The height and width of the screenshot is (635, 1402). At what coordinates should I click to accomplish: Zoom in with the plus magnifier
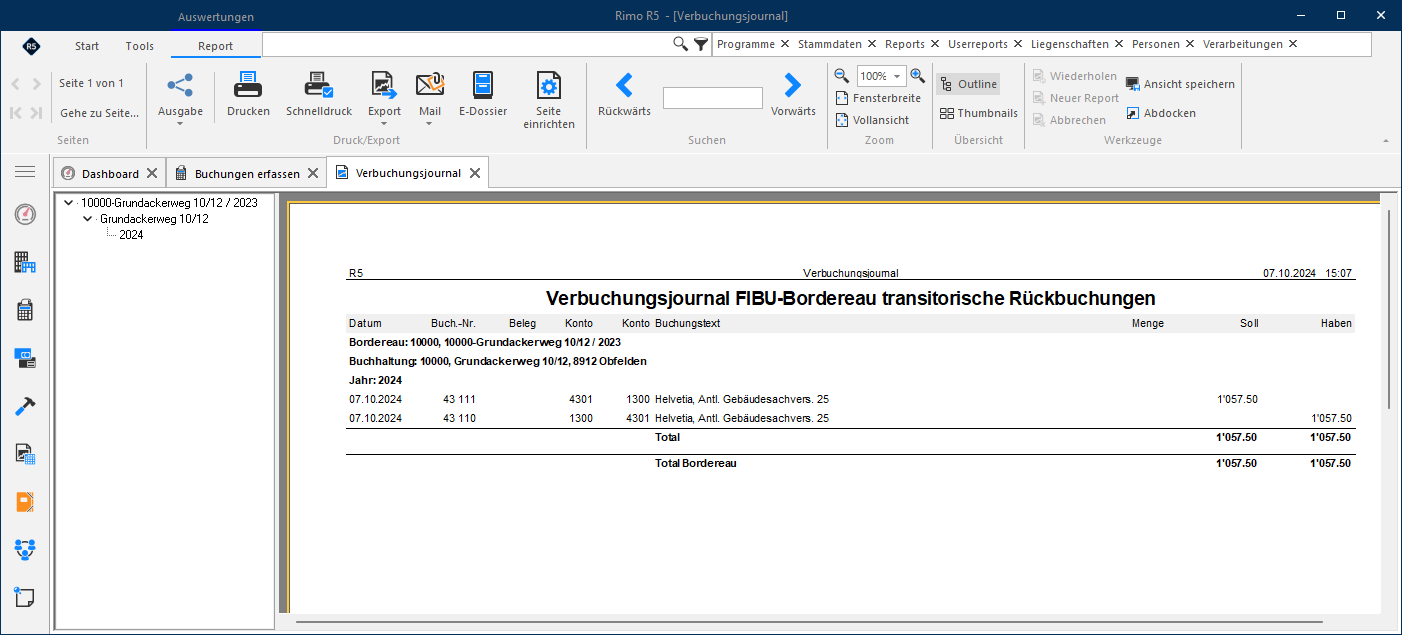pos(917,76)
